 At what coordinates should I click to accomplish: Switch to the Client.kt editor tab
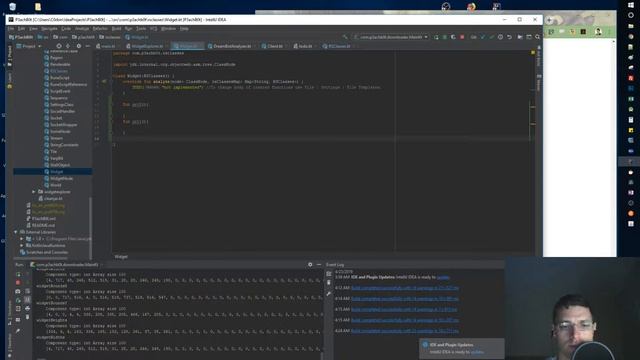pyautogui.click(x=273, y=46)
